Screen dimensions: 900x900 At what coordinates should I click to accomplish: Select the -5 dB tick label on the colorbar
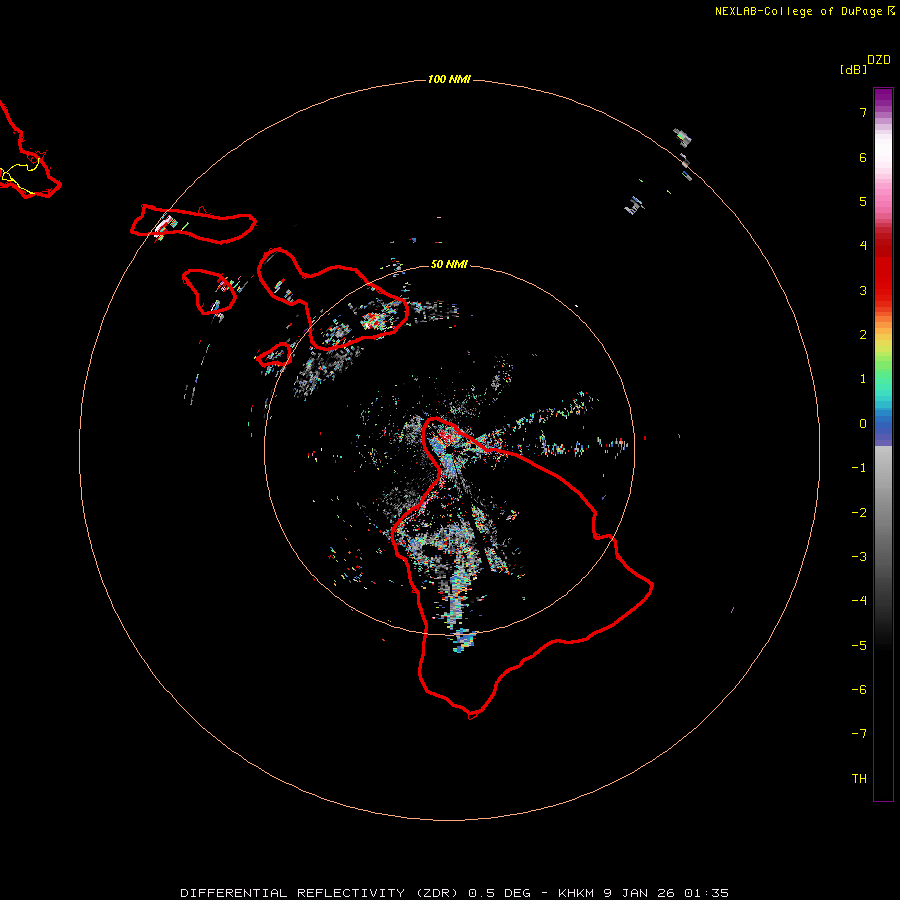tap(859, 646)
